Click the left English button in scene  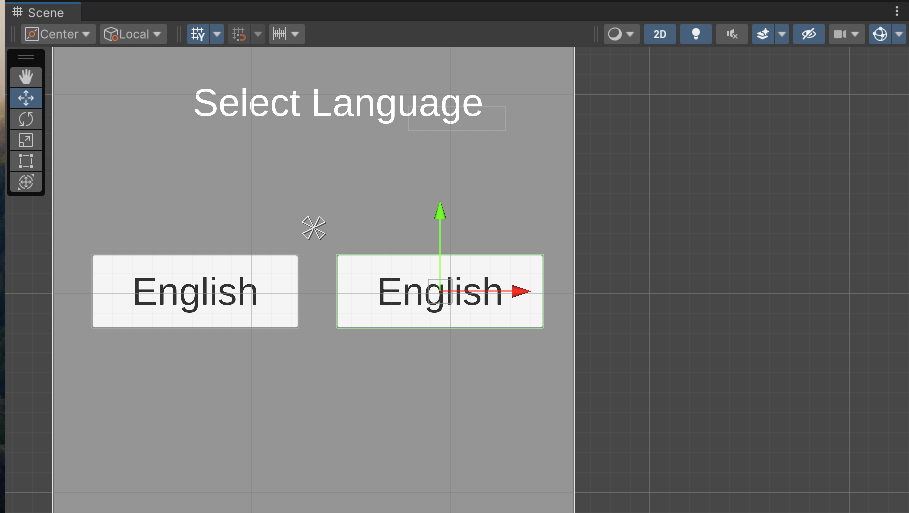coord(195,291)
